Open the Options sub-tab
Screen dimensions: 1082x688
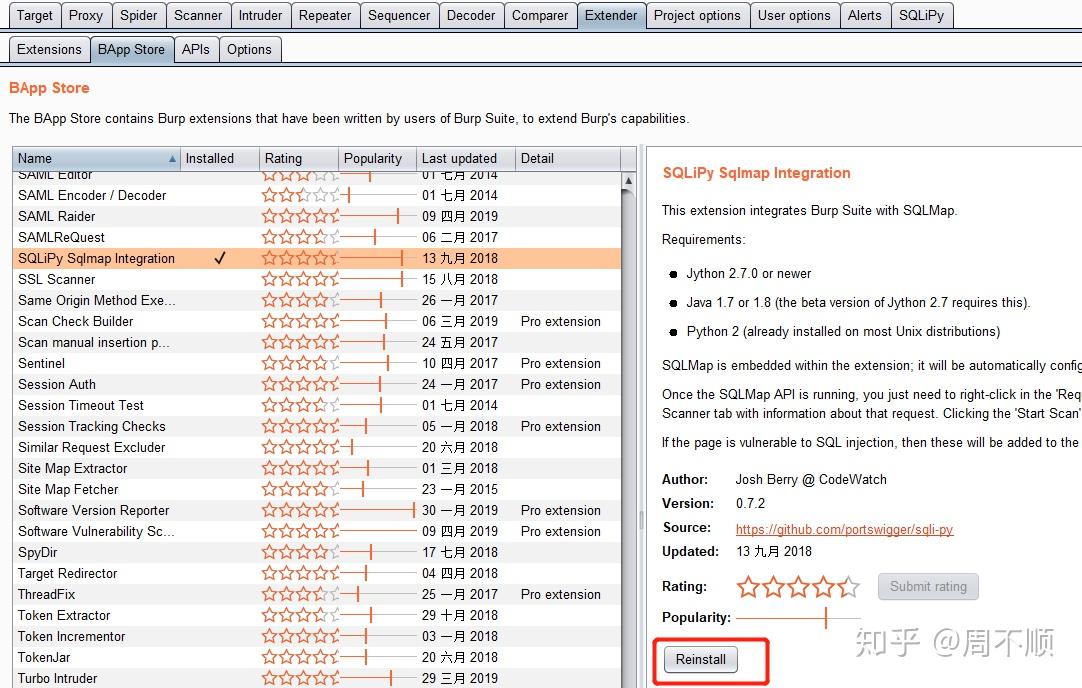249,50
